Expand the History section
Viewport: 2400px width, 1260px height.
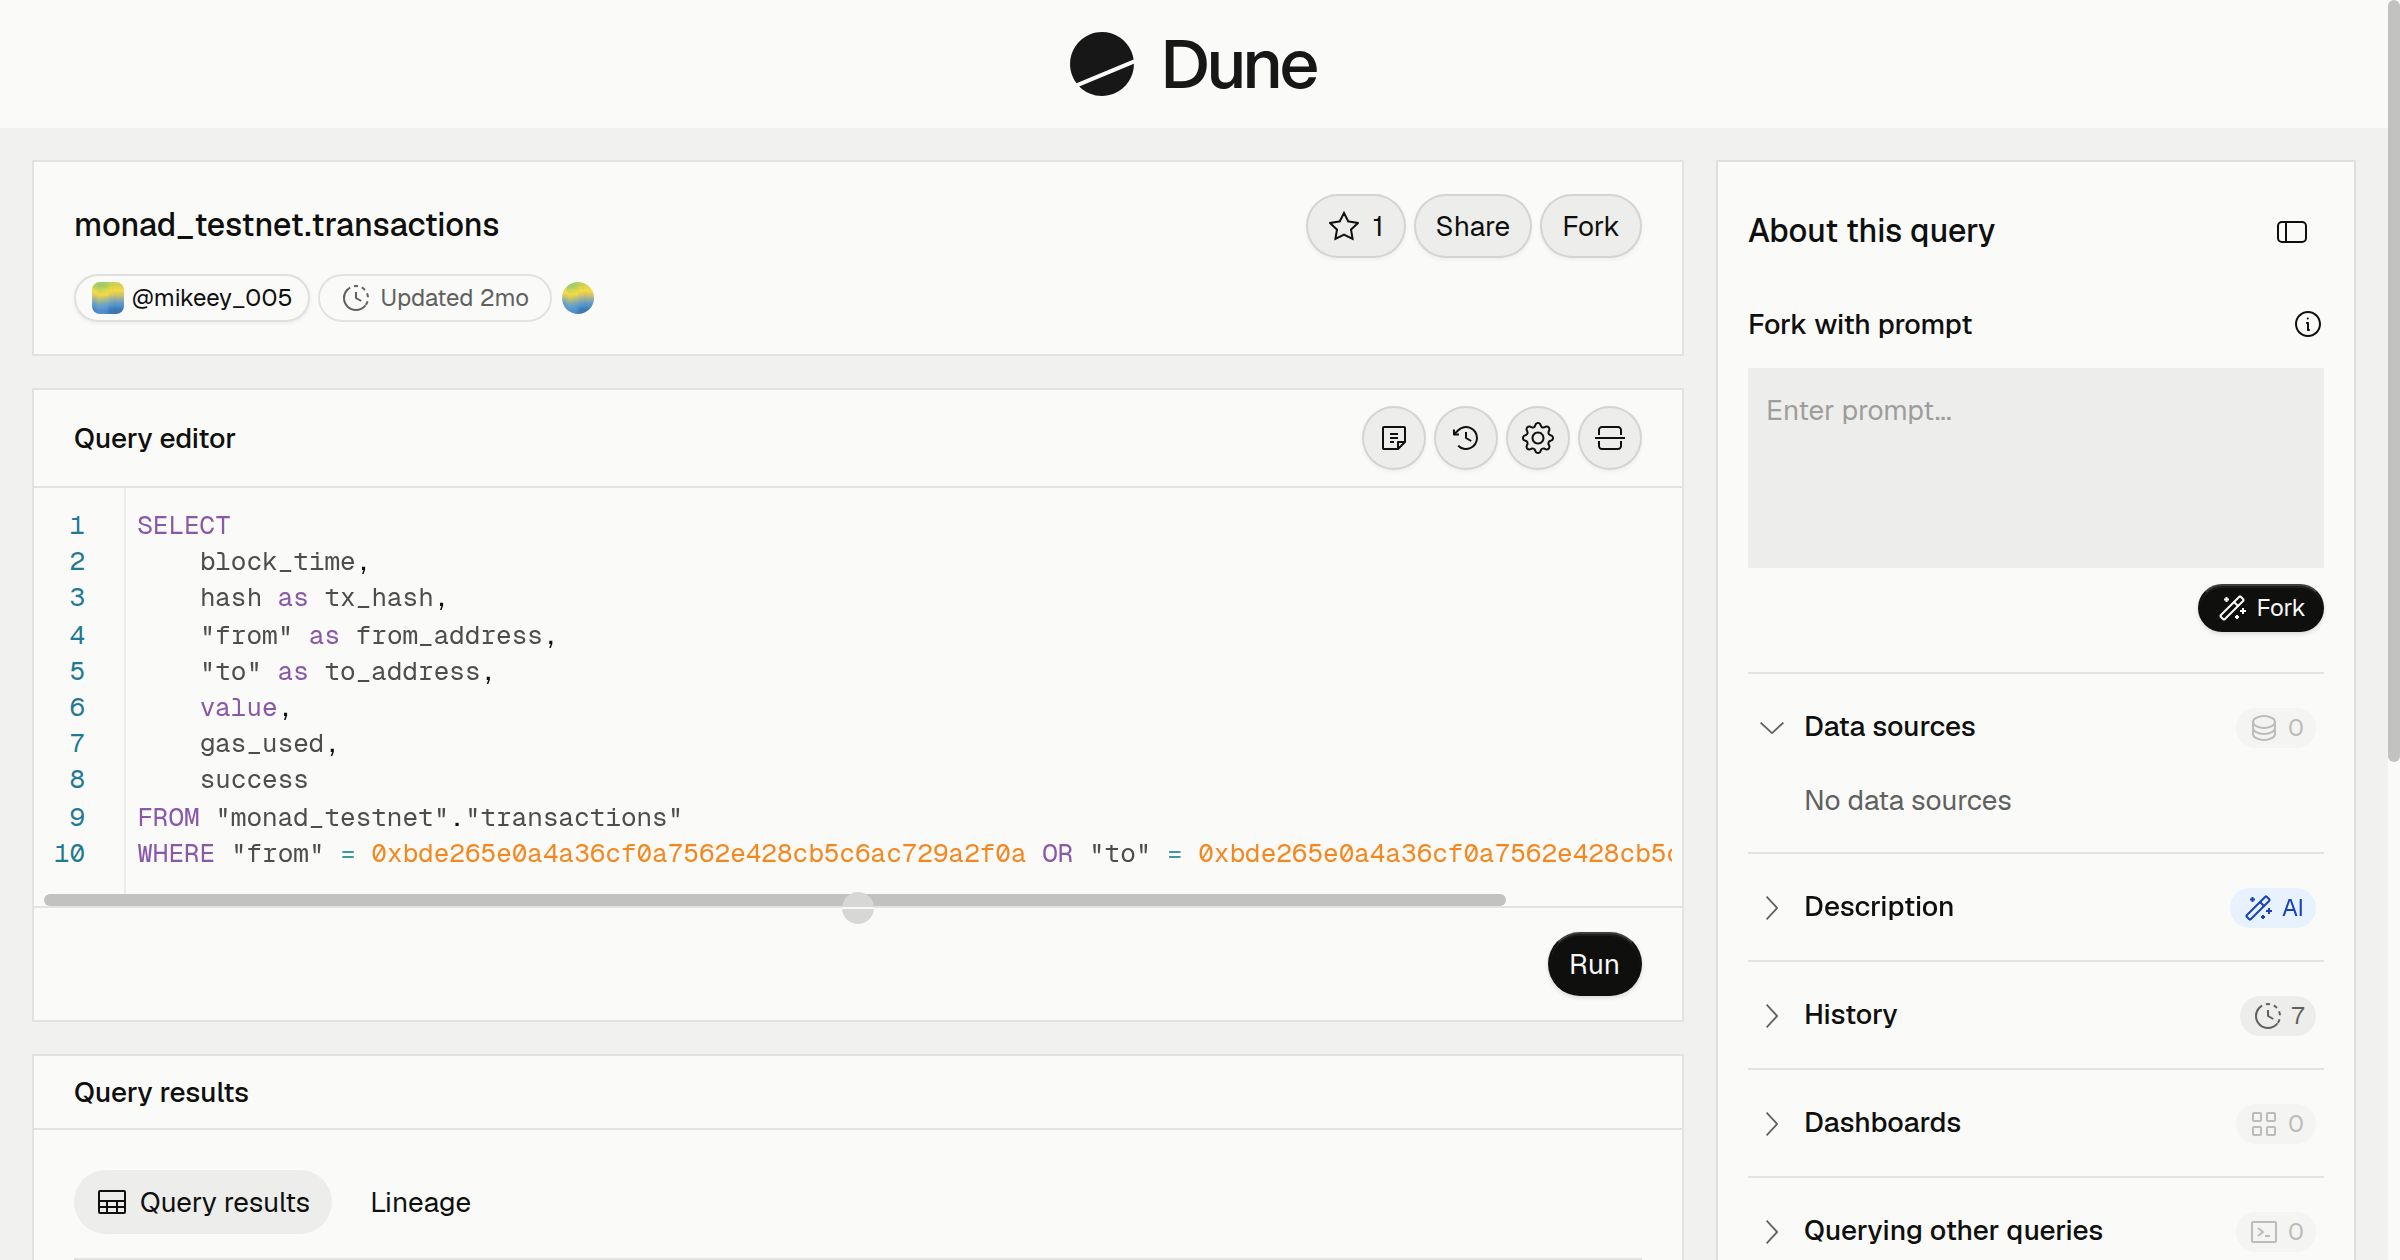click(x=1771, y=1015)
